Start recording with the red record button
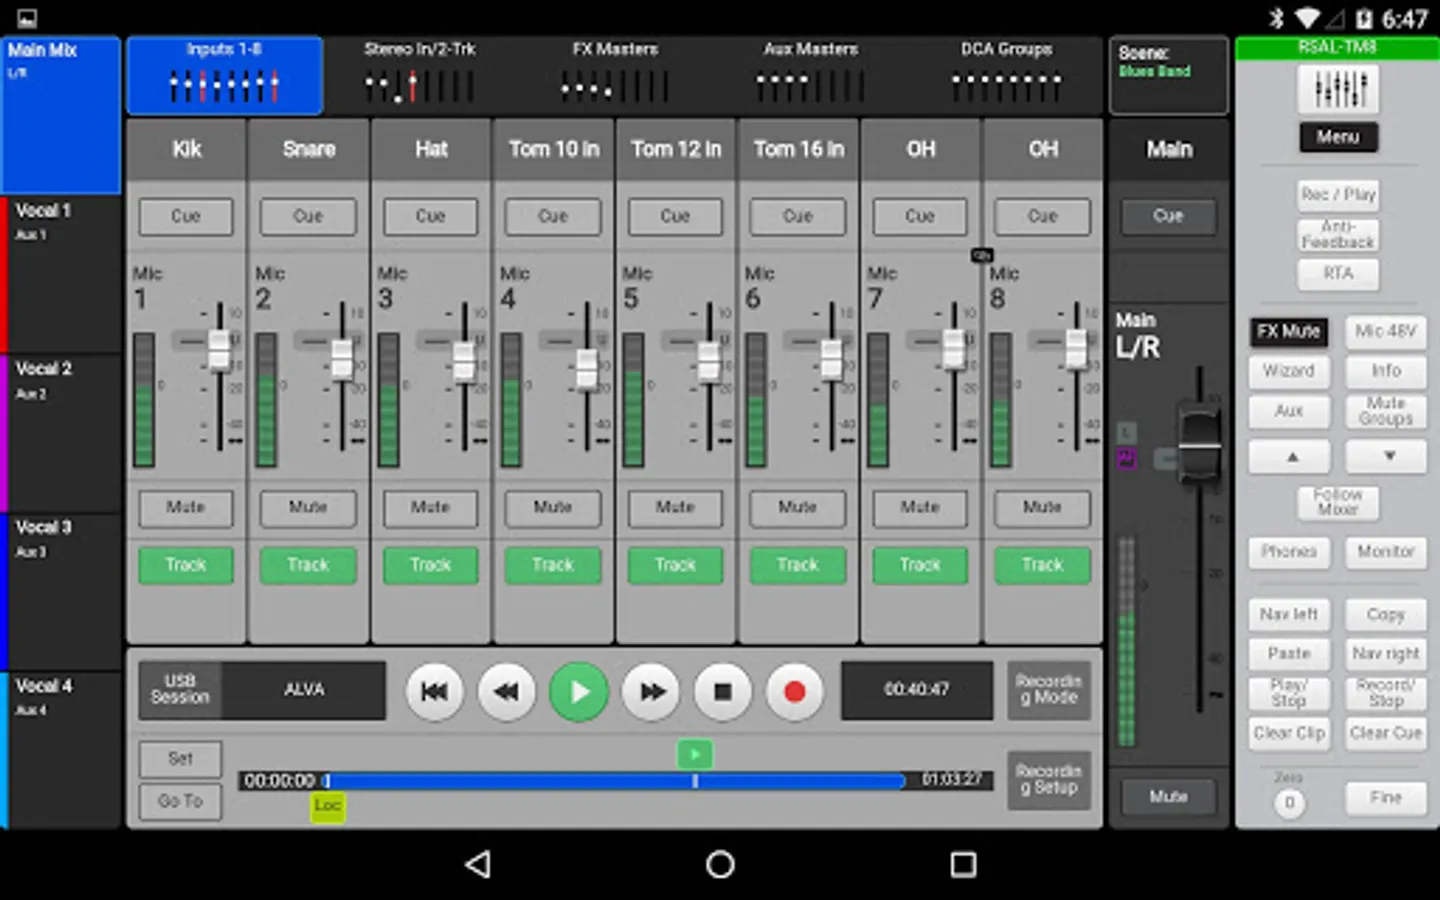Image resolution: width=1440 pixels, height=900 pixels. tap(795, 691)
